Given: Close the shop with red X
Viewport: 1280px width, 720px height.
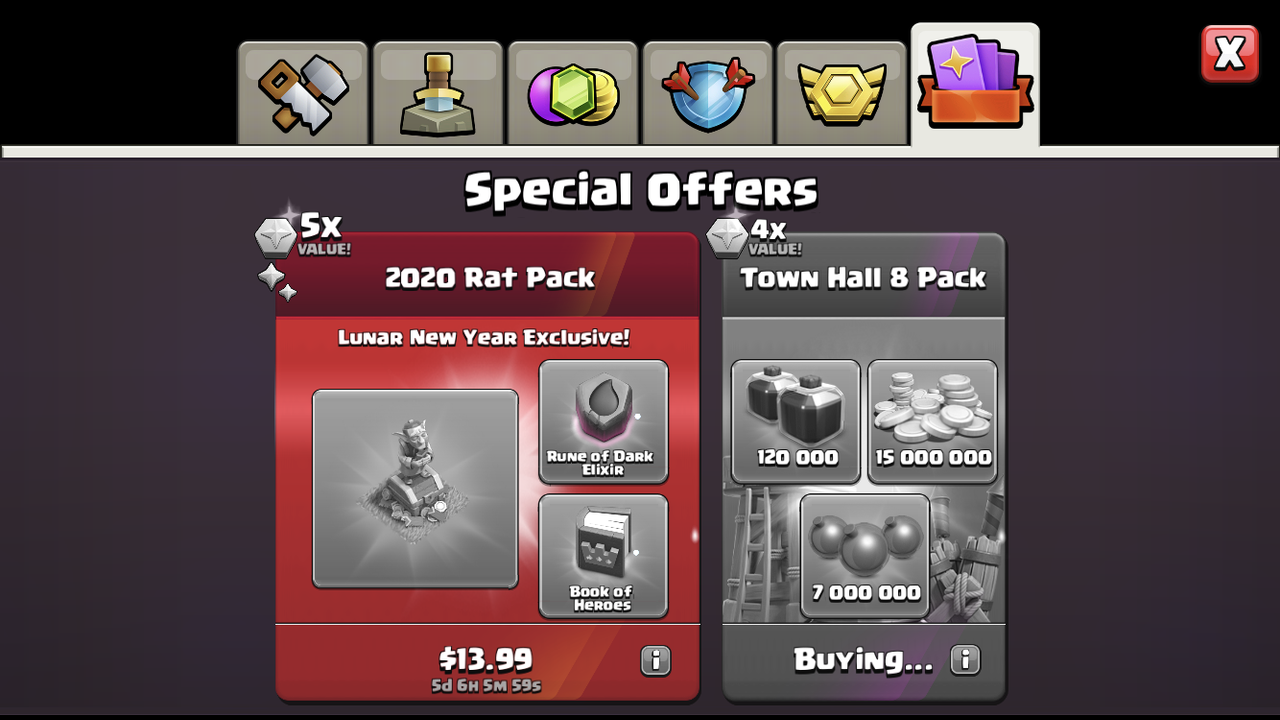Looking at the screenshot, I should pyautogui.click(x=1230, y=53).
